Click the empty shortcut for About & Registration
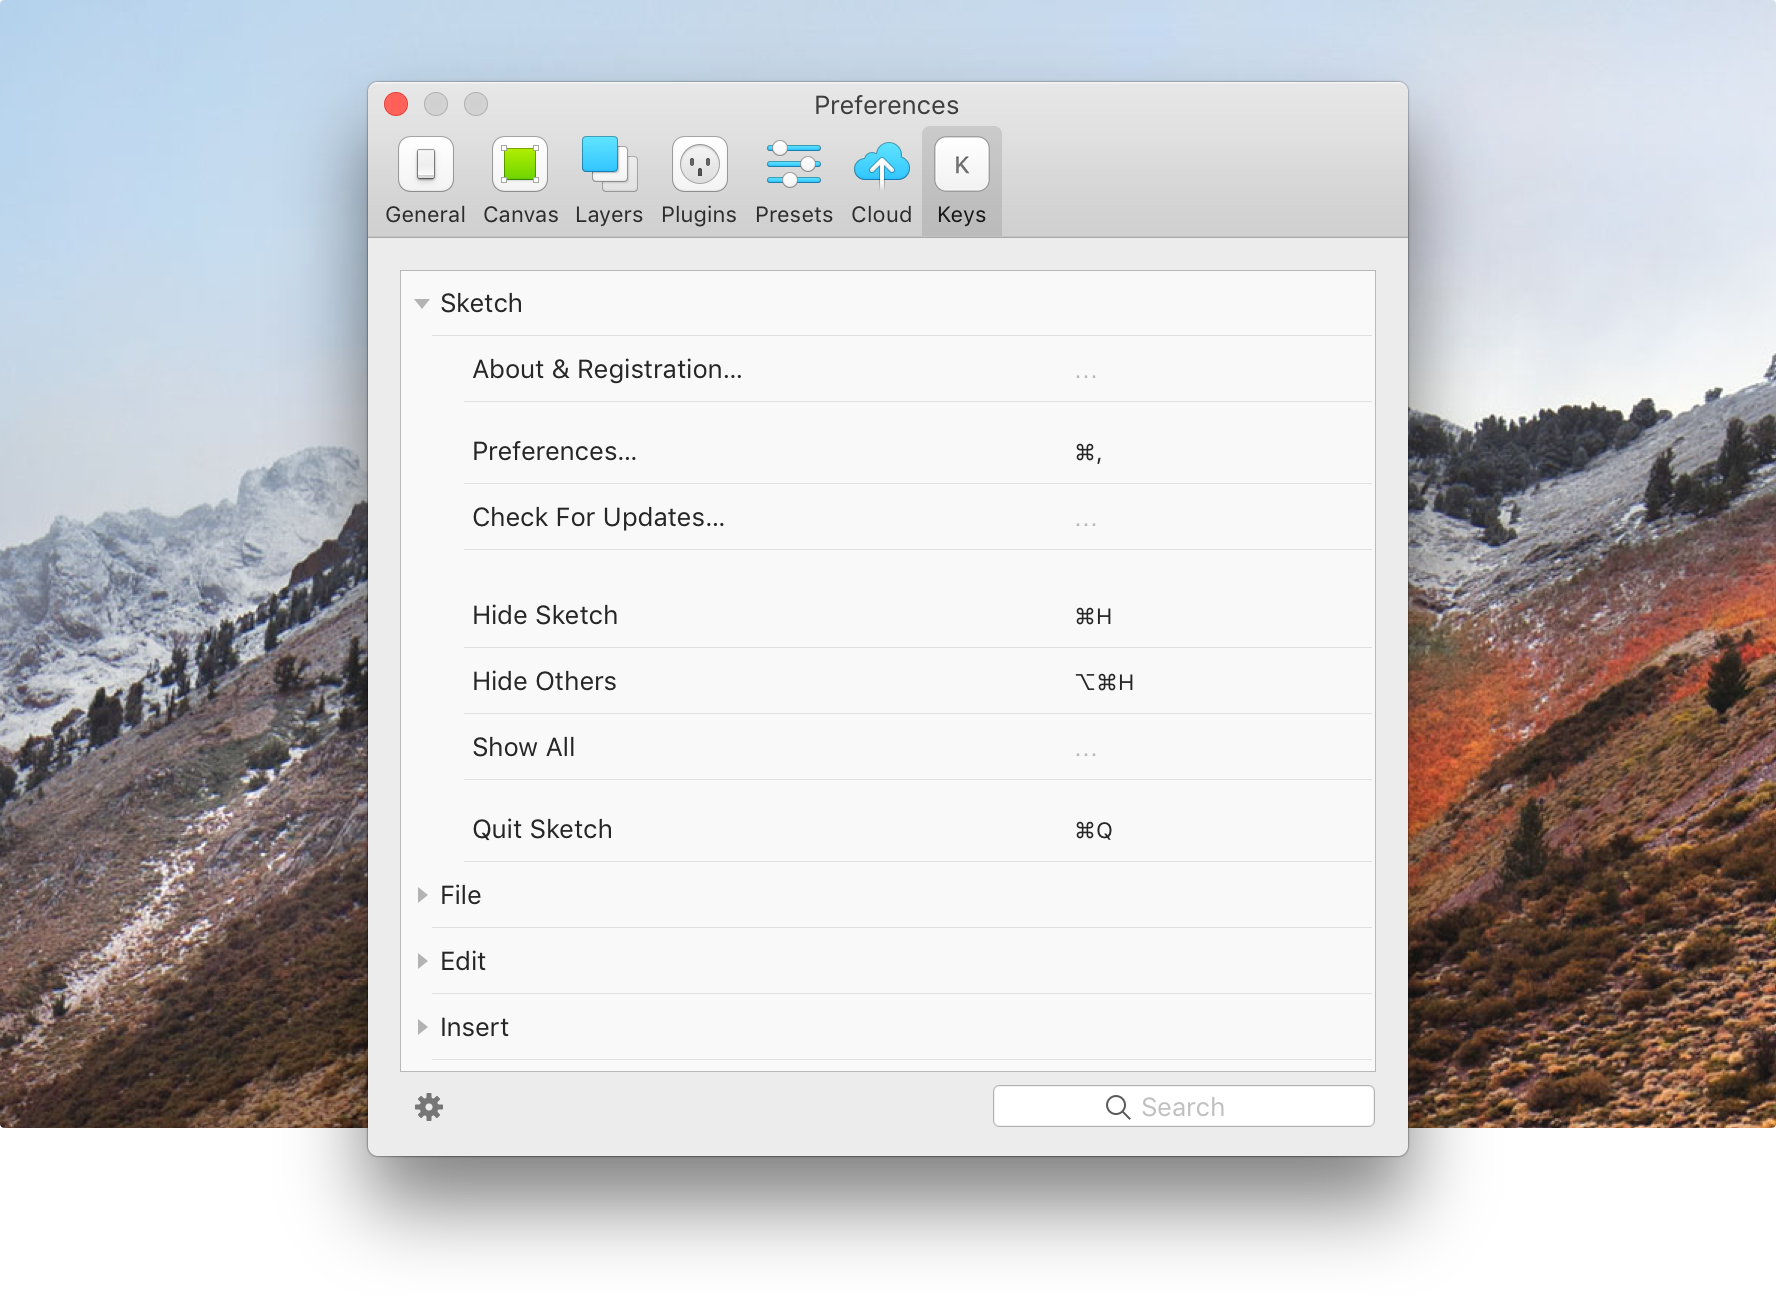Image resolution: width=1776 pixels, height=1296 pixels. point(1086,376)
